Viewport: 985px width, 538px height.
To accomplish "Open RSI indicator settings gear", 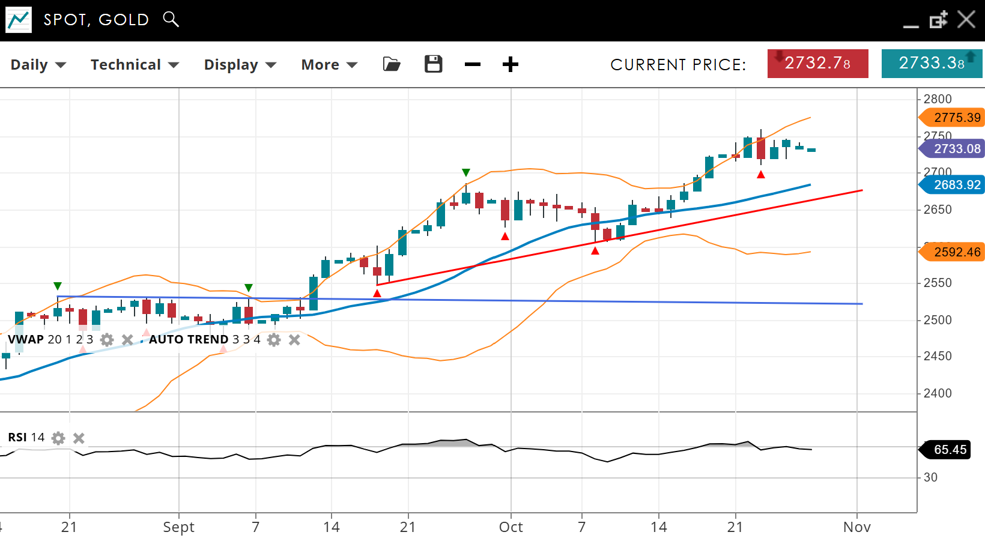I will 58,438.
